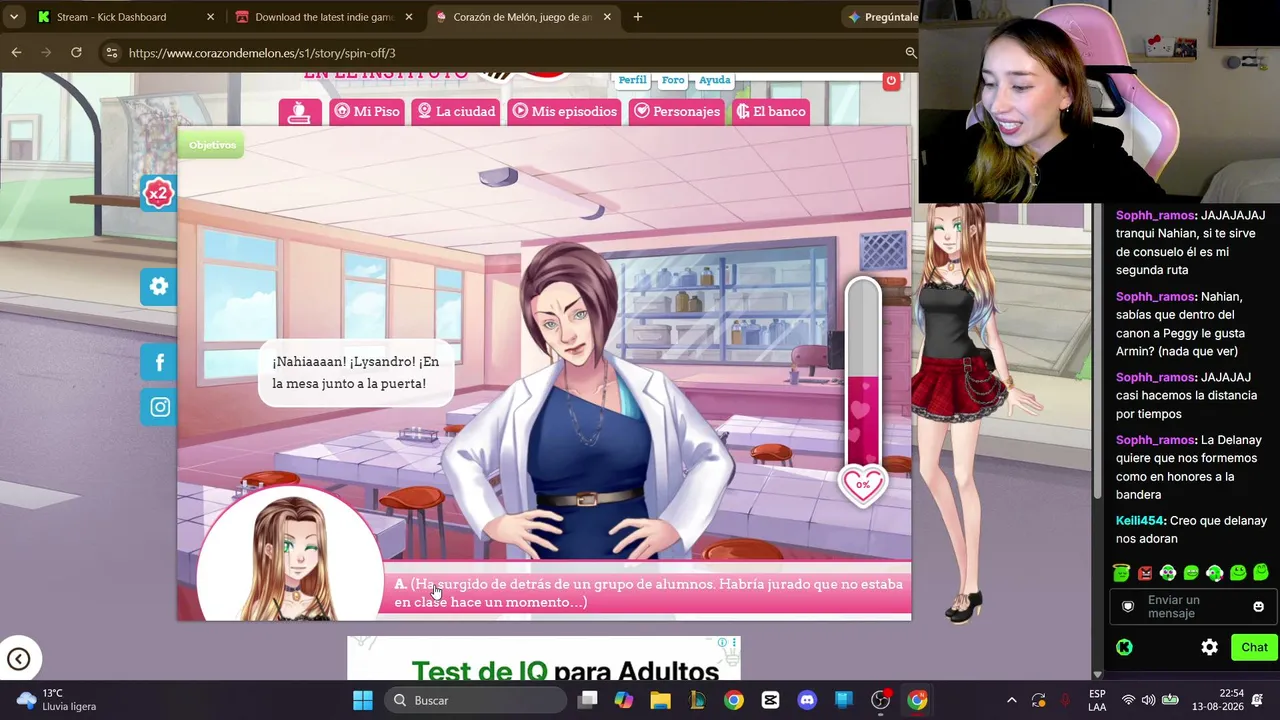1280x720 pixels.
Task: Open chat settings gear icon
Action: (x=1209, y=648)
